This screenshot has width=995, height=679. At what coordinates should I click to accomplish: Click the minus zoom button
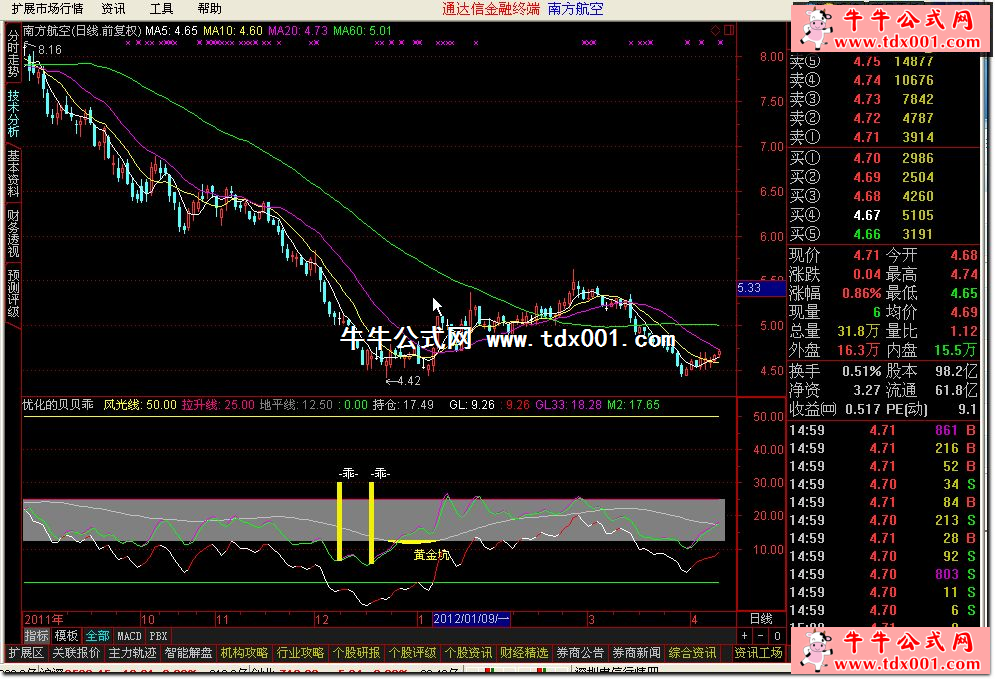pos(761,635)
